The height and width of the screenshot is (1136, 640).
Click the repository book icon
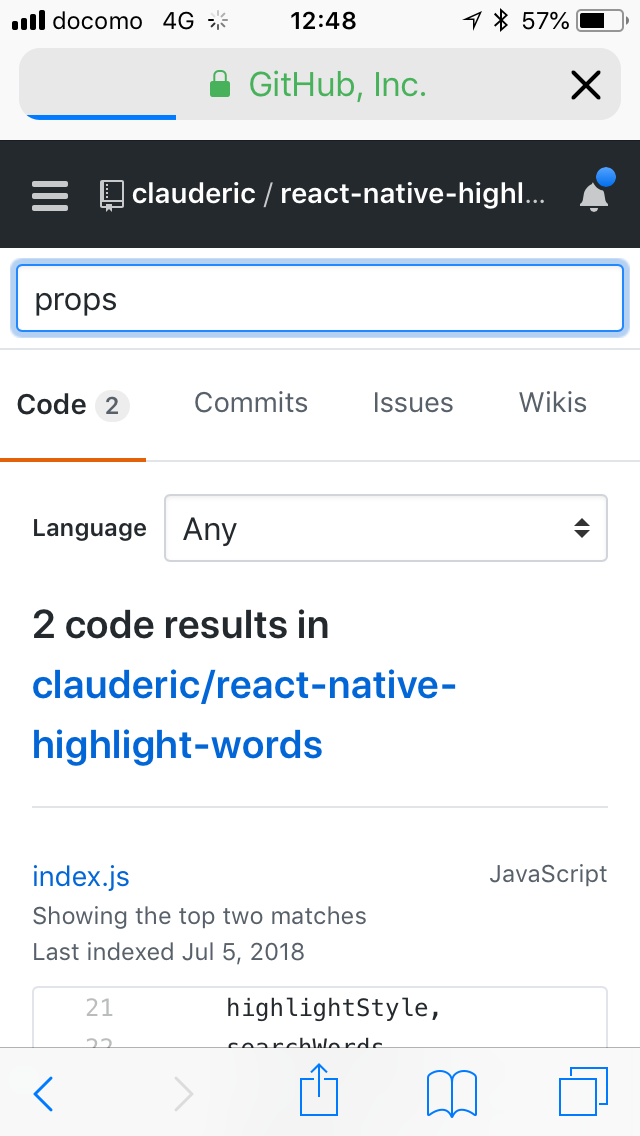[111, 194]
